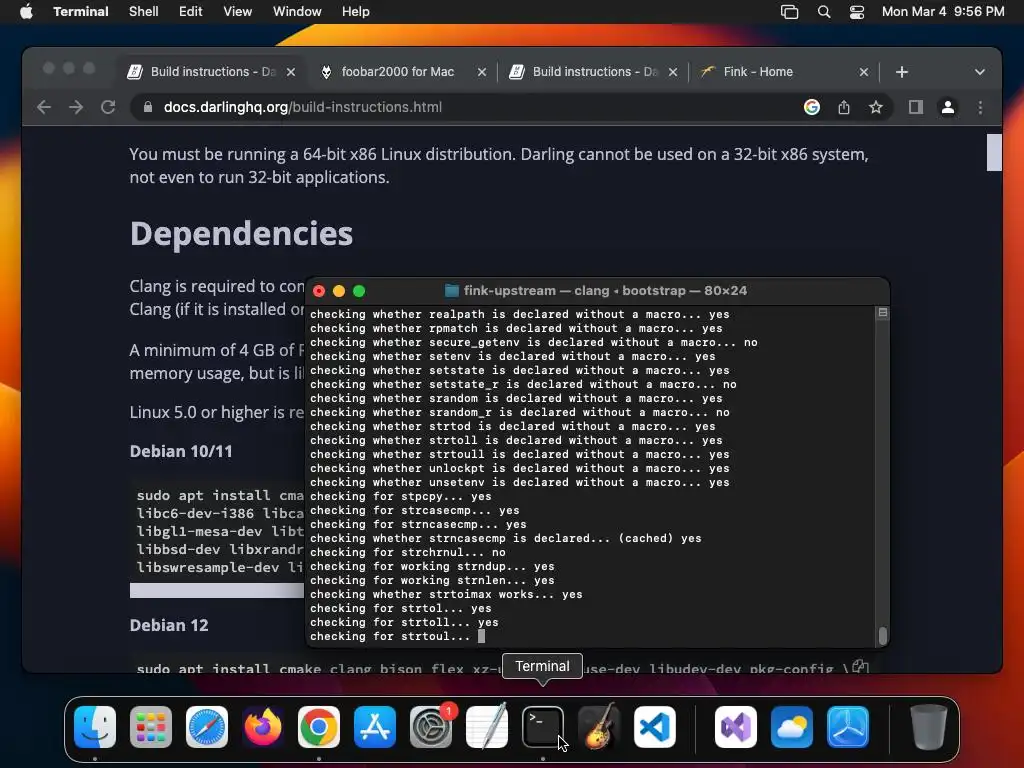
Task: Click the date and time in menu bar
Action: coord(943,12)
